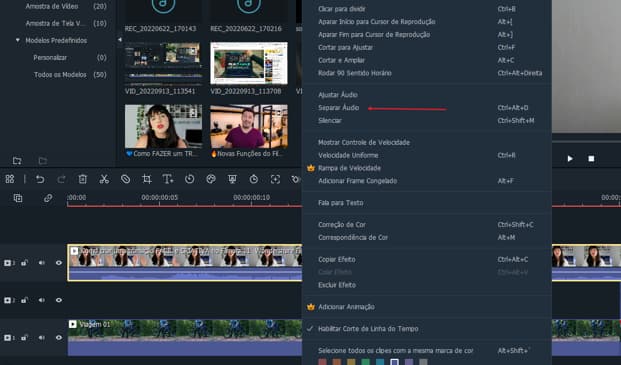
Task: Select the scissors Split tool
Action: pos(104,179)
